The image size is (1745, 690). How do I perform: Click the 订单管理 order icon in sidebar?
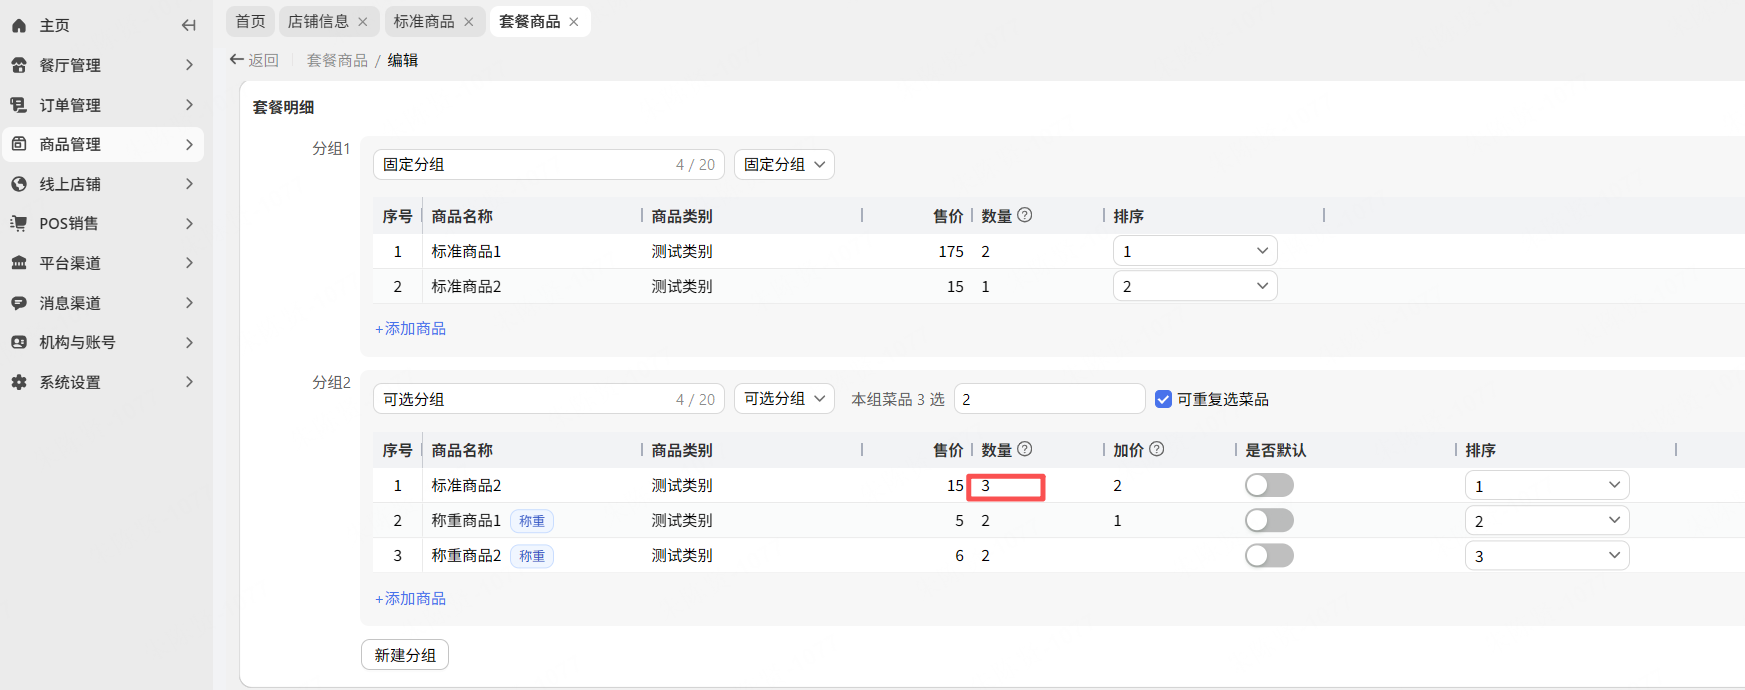[x=19, y=105]
